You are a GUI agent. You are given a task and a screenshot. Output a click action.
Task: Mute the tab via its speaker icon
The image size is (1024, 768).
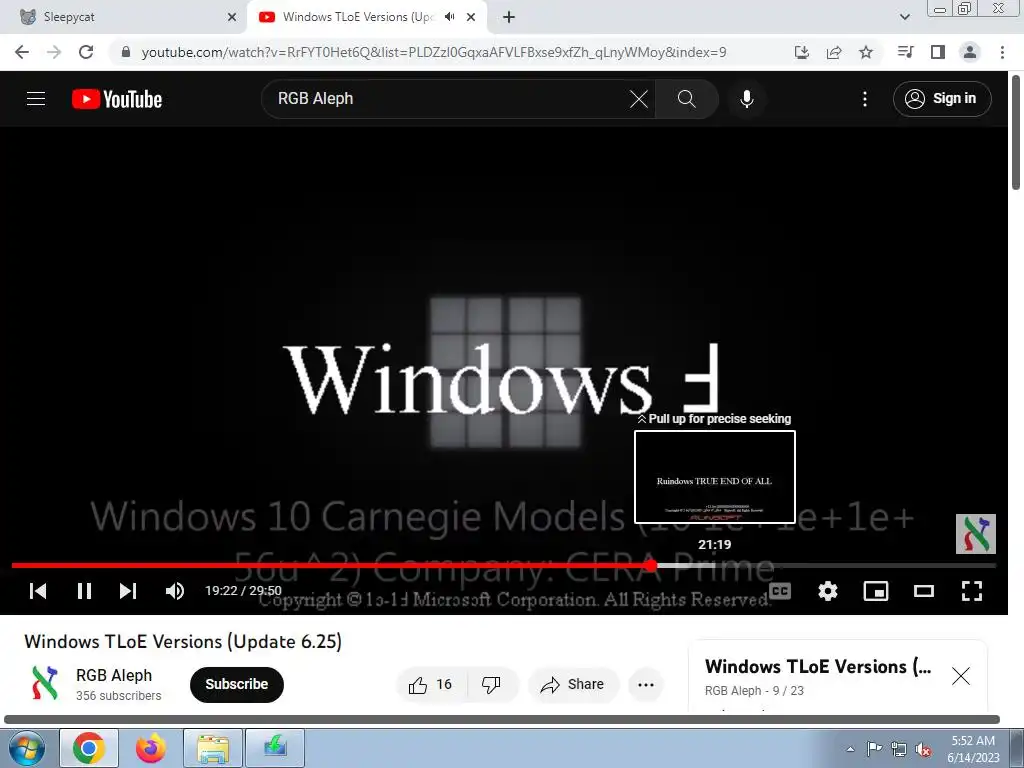click(449, 17)
